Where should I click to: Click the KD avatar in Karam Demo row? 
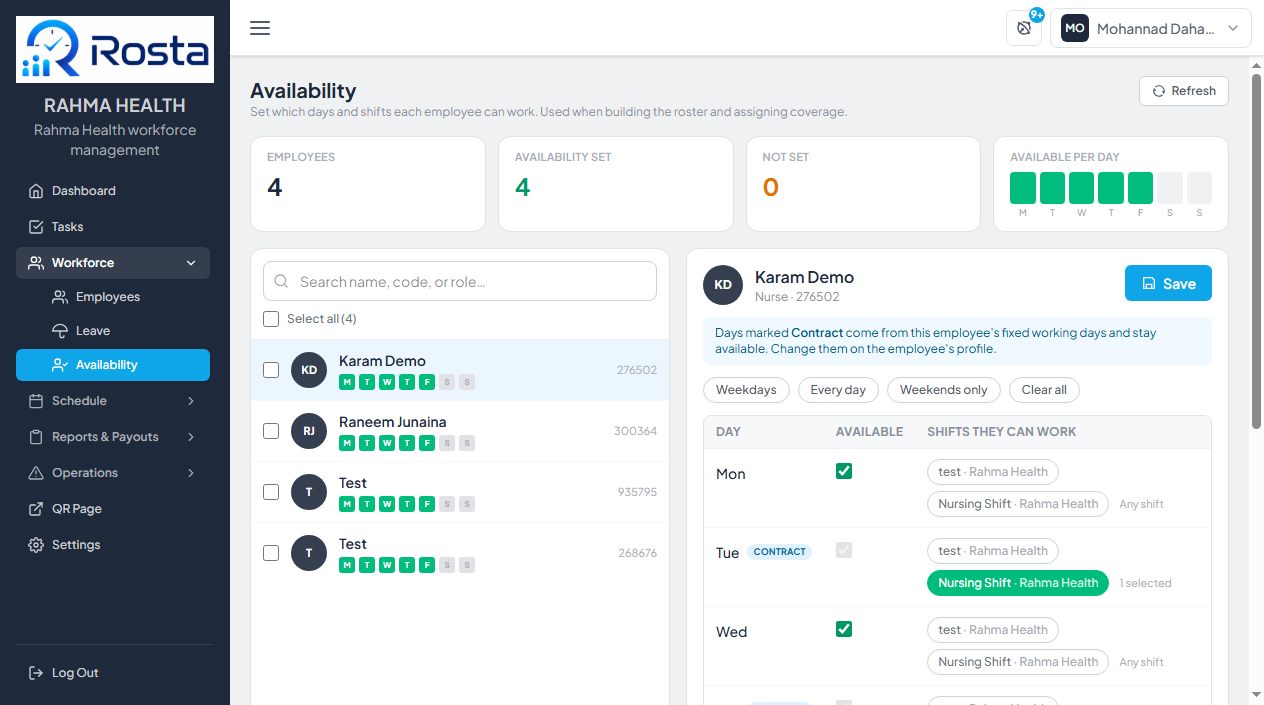coord(309,370)
